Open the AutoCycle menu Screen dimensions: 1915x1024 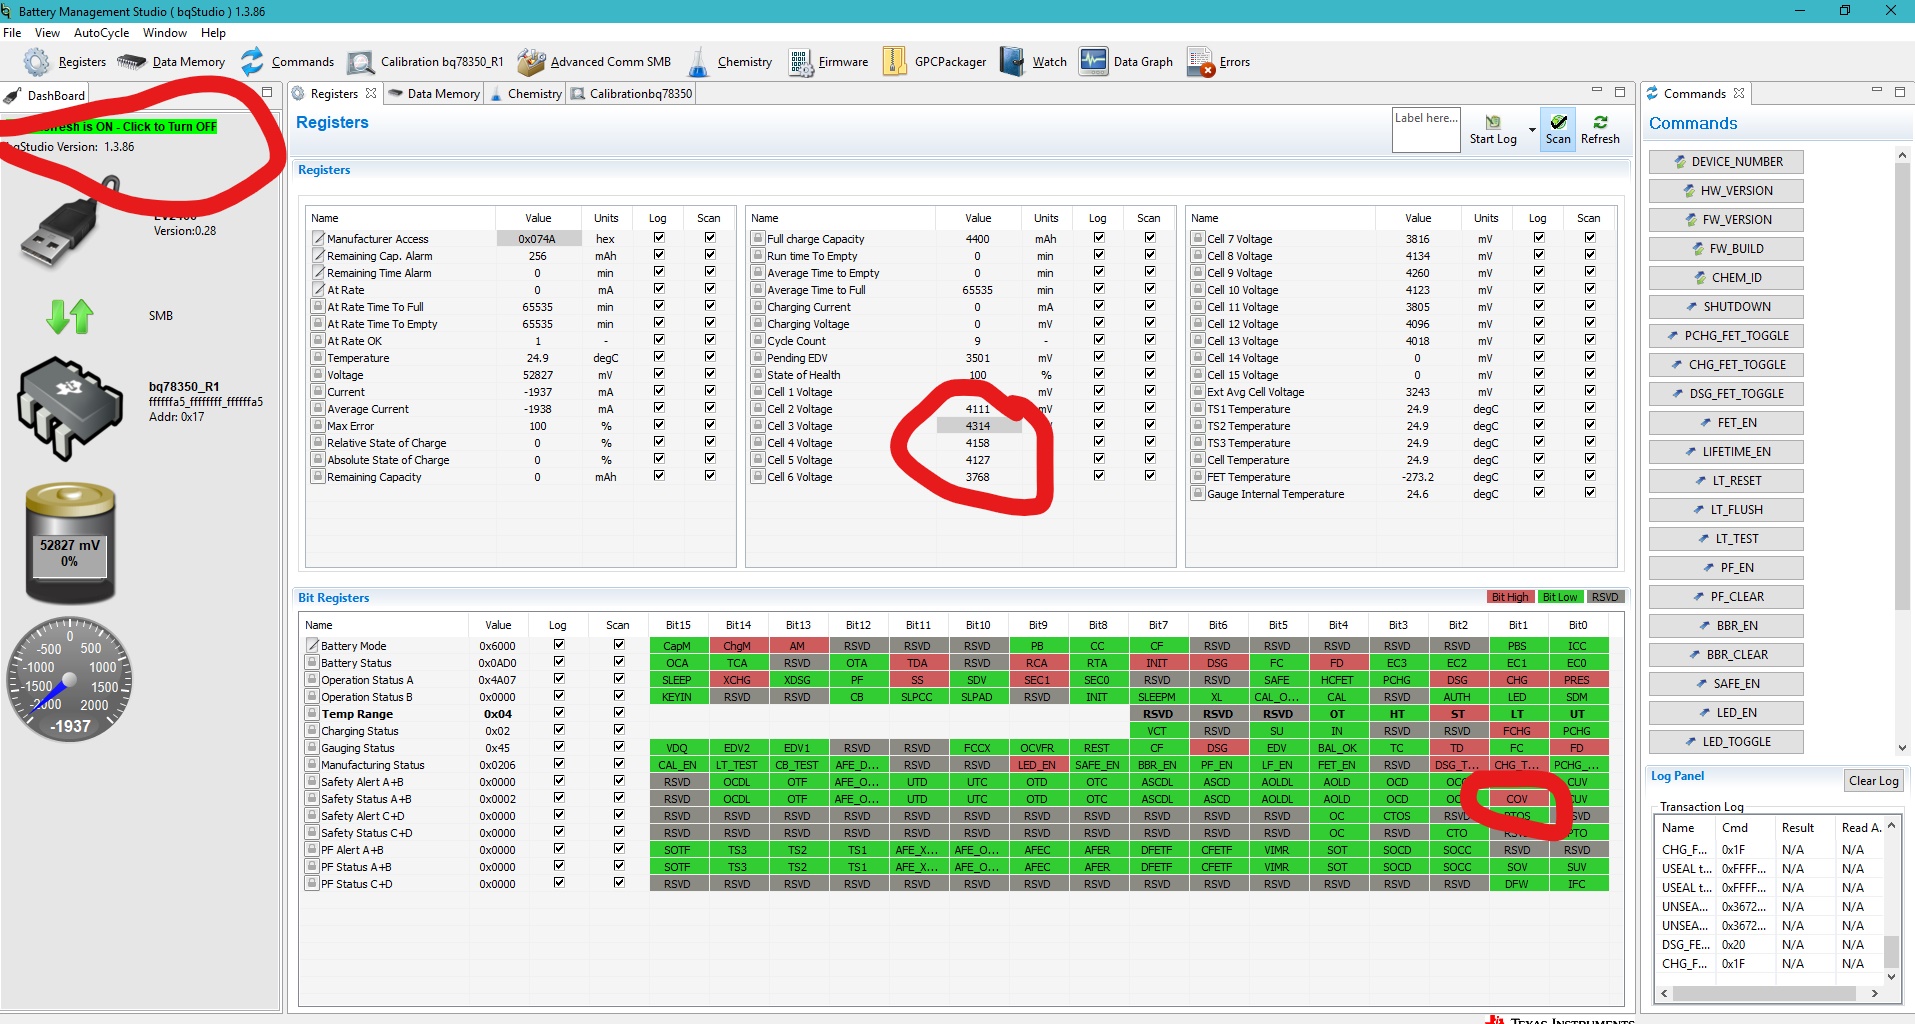pyautogui.click(x=101, y=33)
